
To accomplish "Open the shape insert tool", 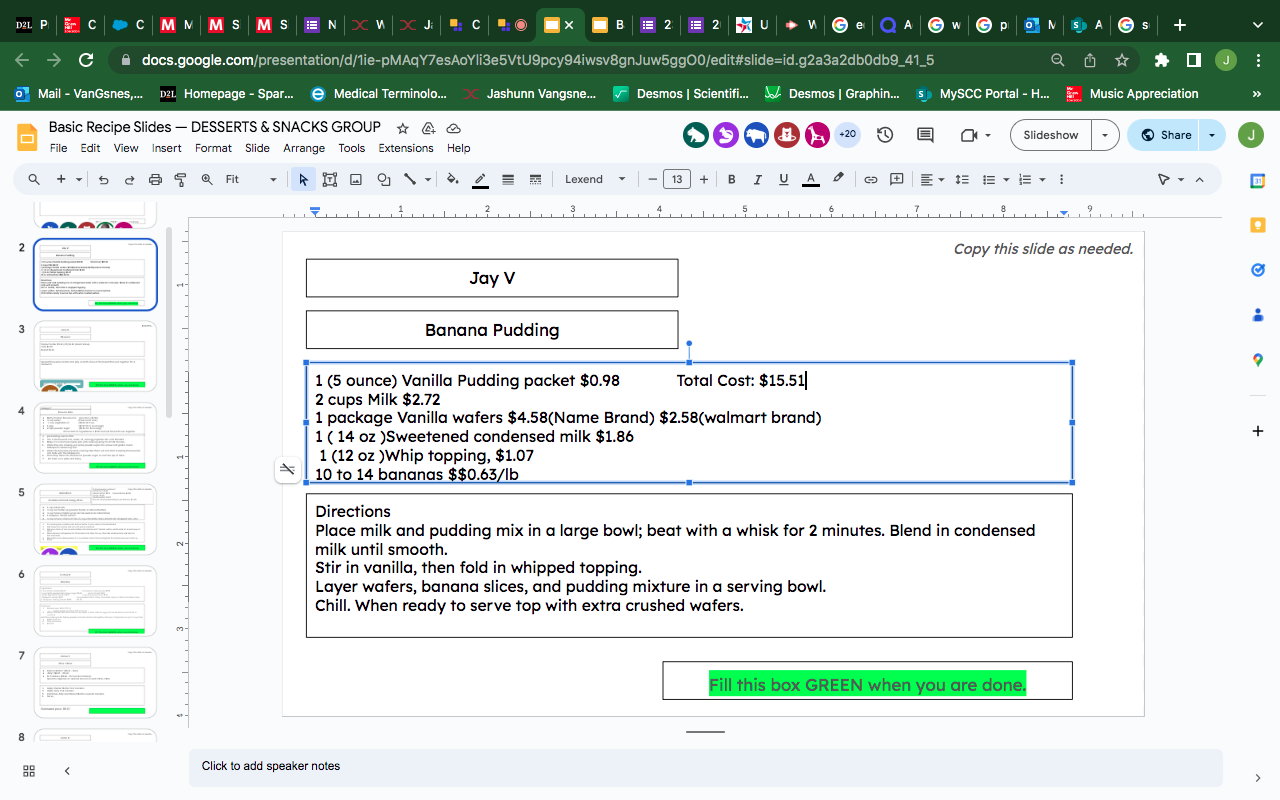I will point(383,179).
